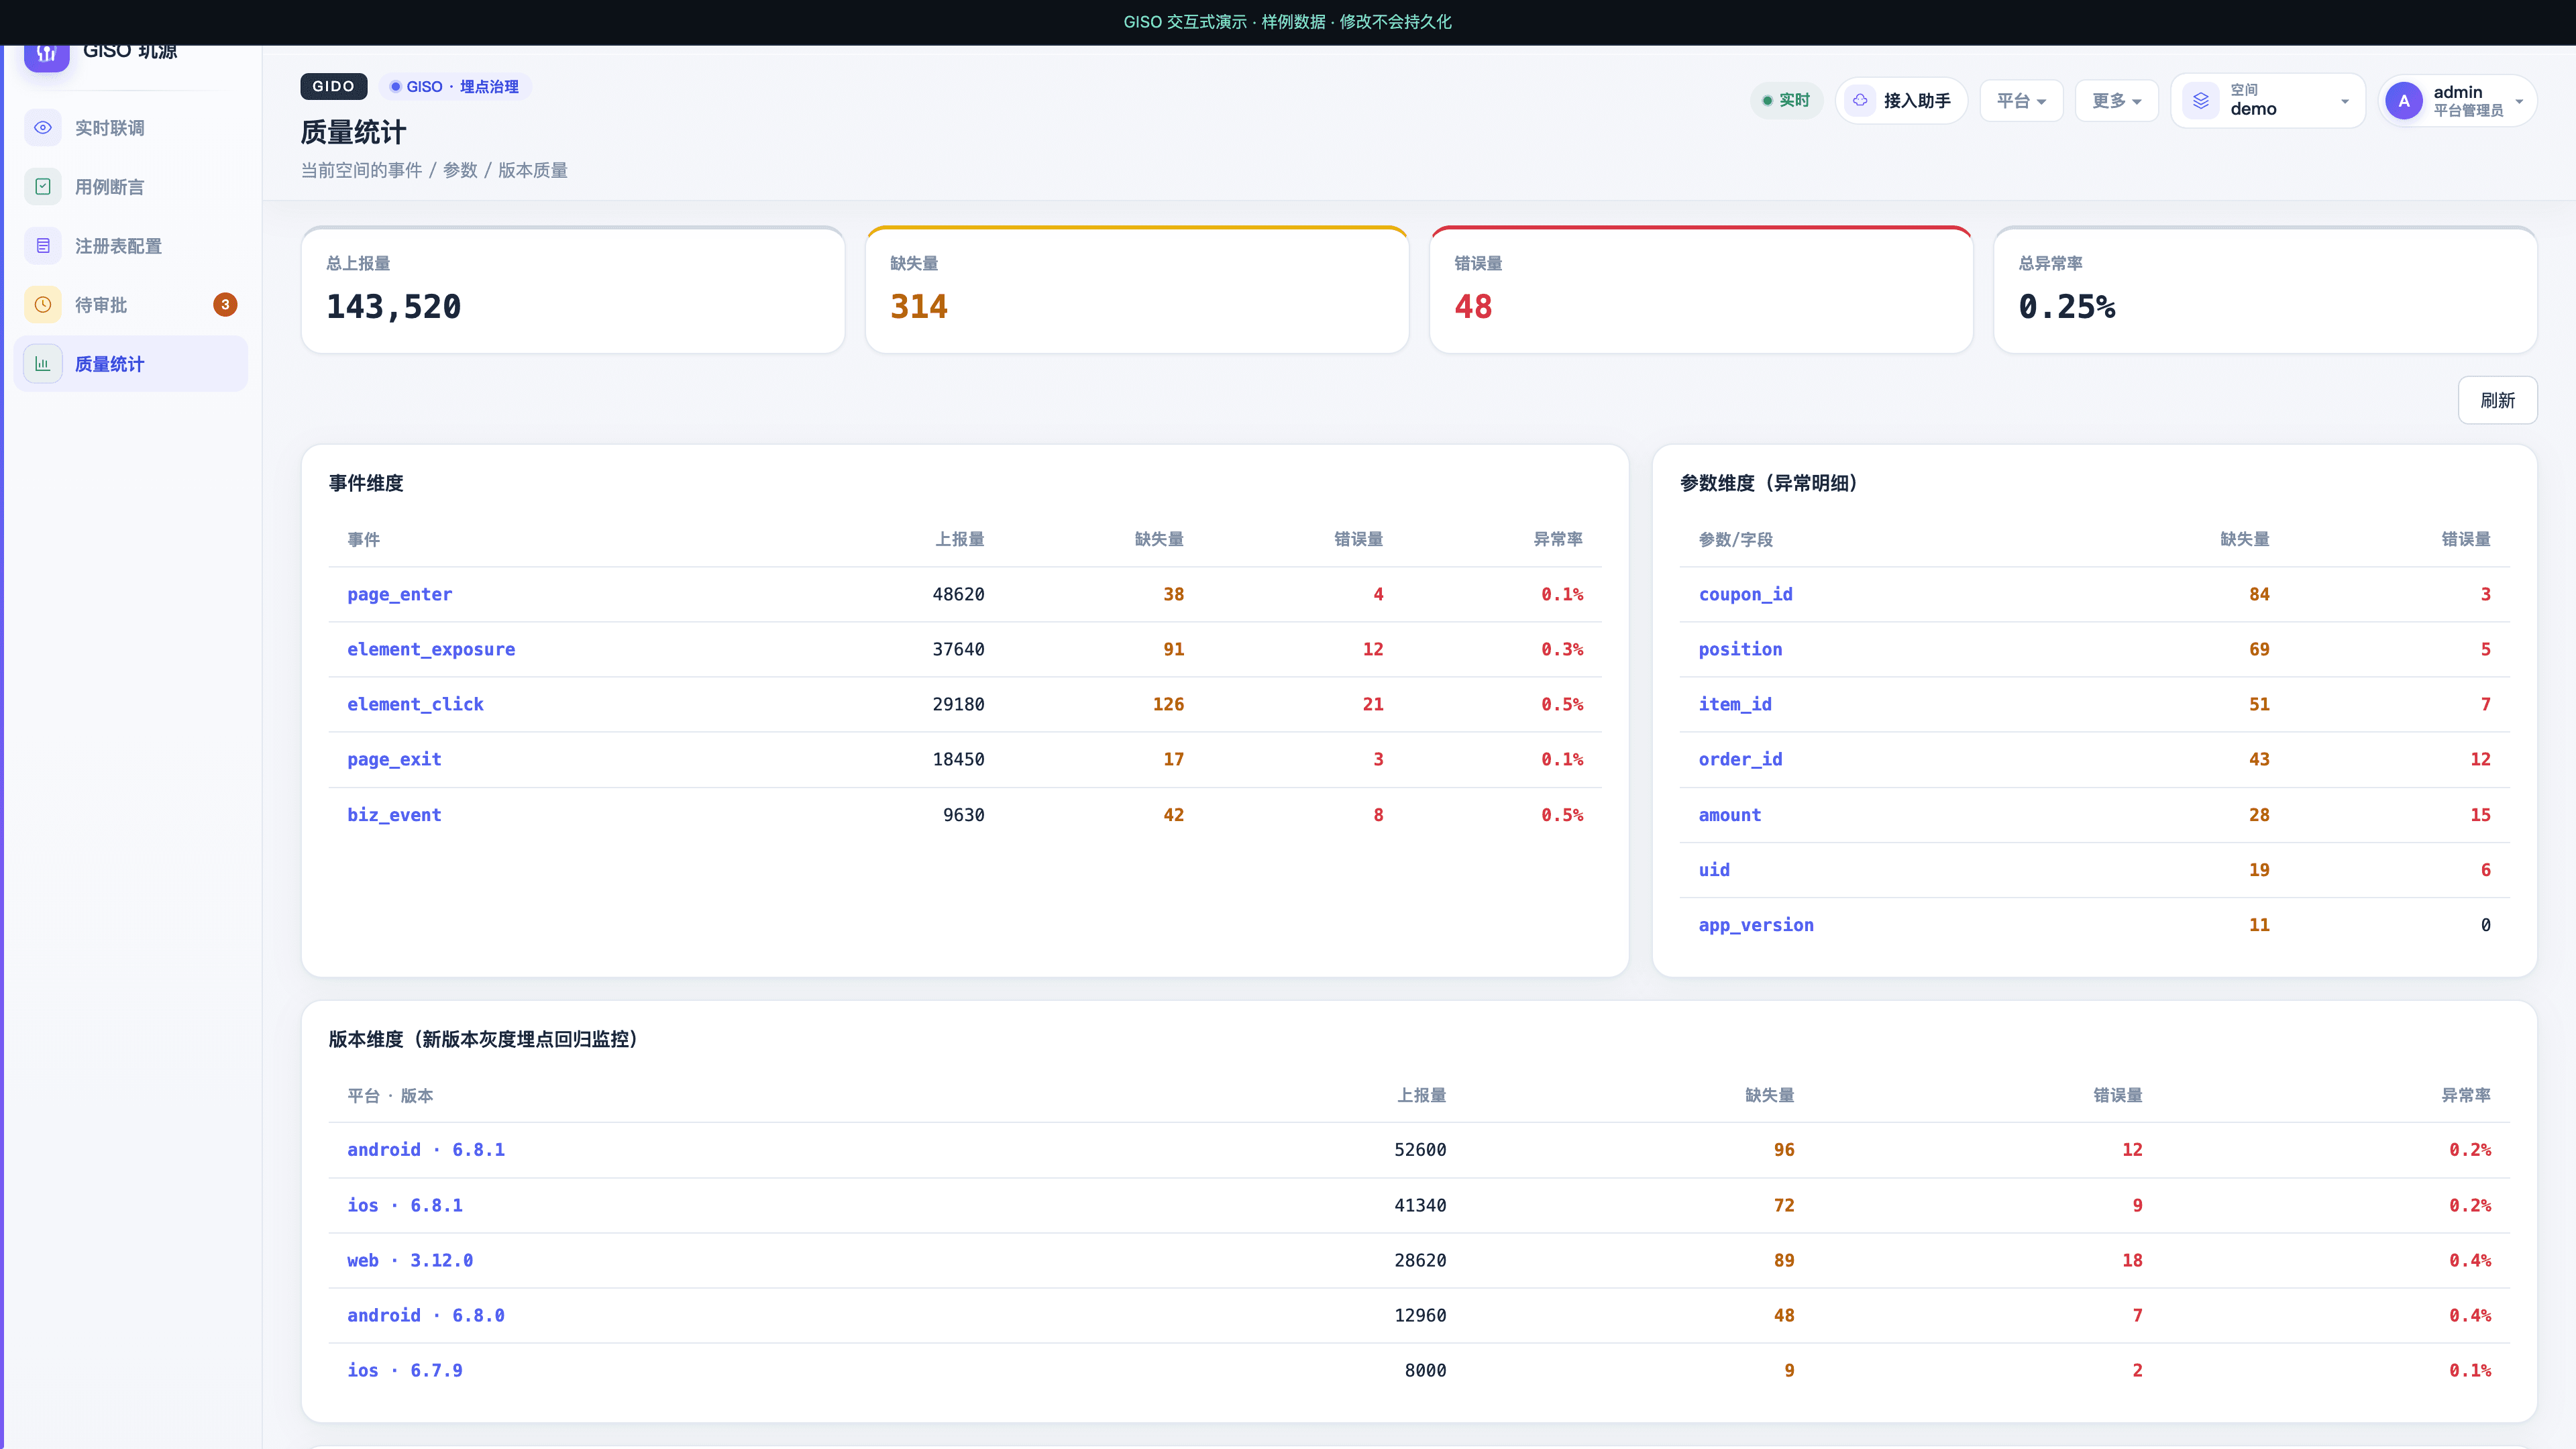Click the 缺失量 card value 314
Screen dimensions: 2576x1449
coord(919,306)
